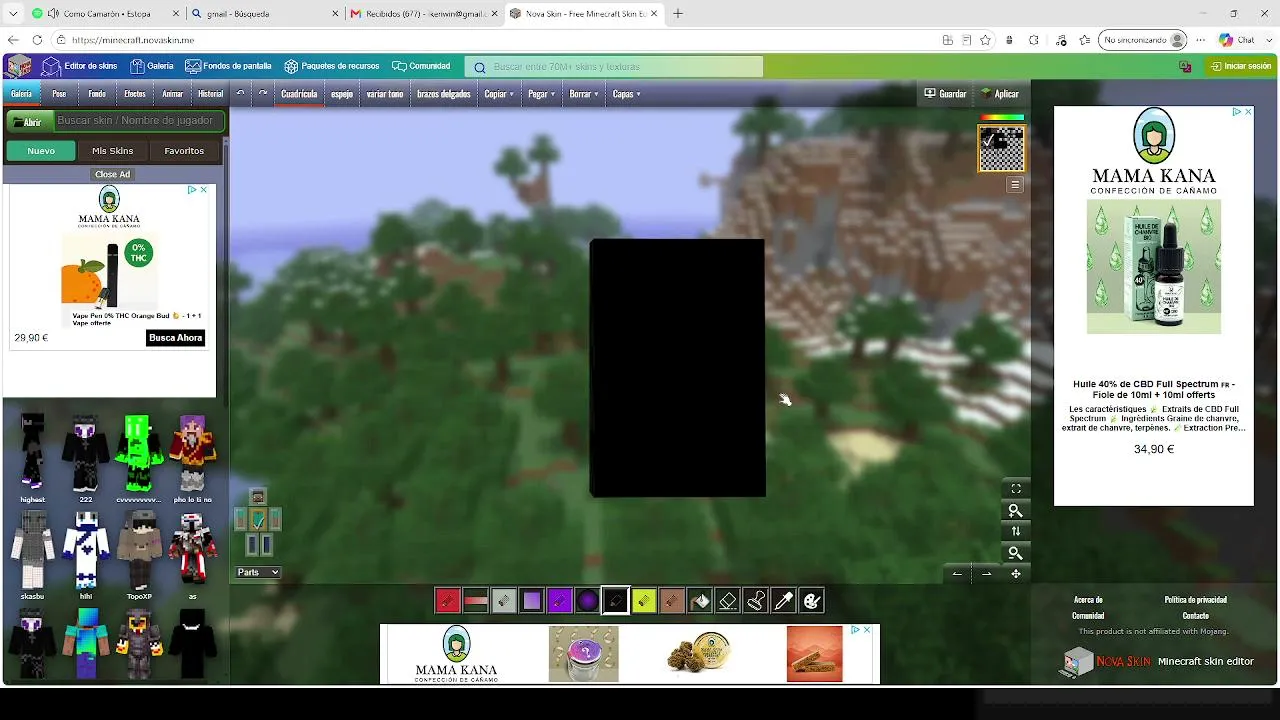Toggle fullscreen view of the canvas
Image resolution: width=1280 pixels, height=720 pixels.
(x=1016, y=489)
